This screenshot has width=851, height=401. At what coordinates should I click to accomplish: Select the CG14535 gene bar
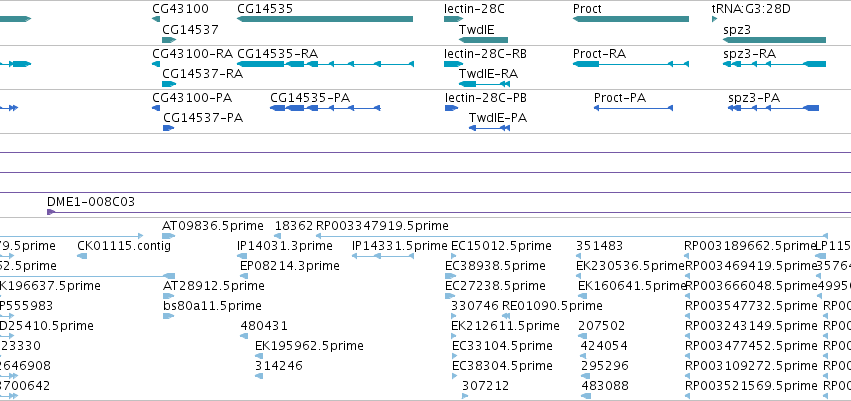pyautogui.click(x=325, y=19)
